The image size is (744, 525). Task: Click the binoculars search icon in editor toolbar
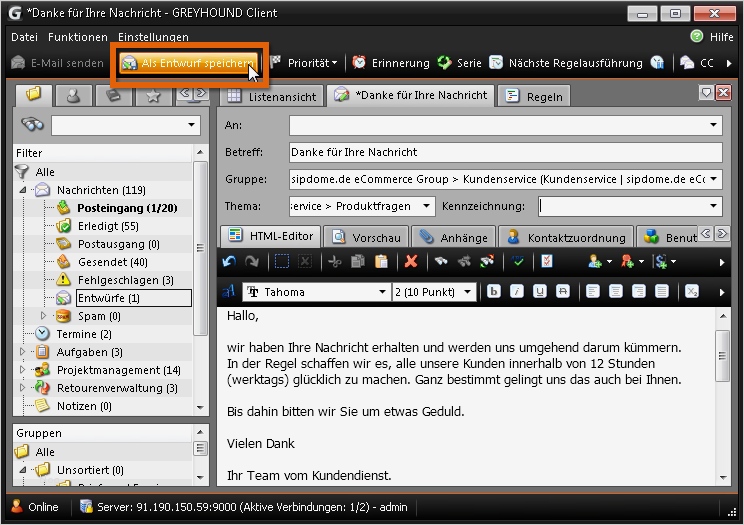tap(441, 262)
